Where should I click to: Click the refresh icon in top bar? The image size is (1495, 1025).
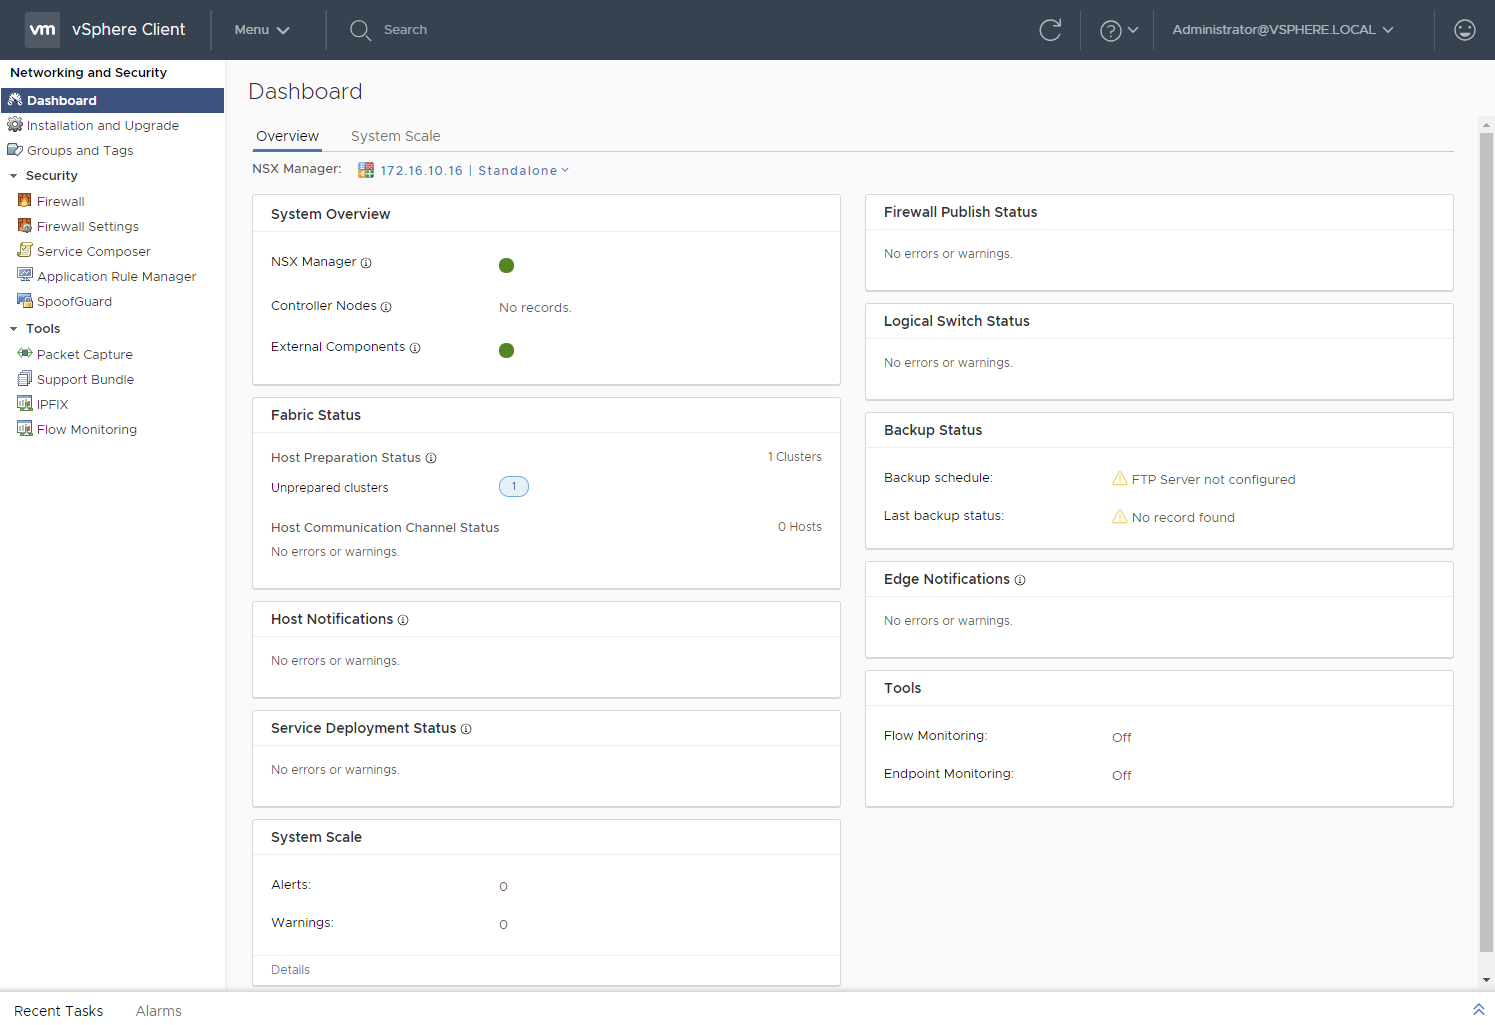coord(1050,30)
